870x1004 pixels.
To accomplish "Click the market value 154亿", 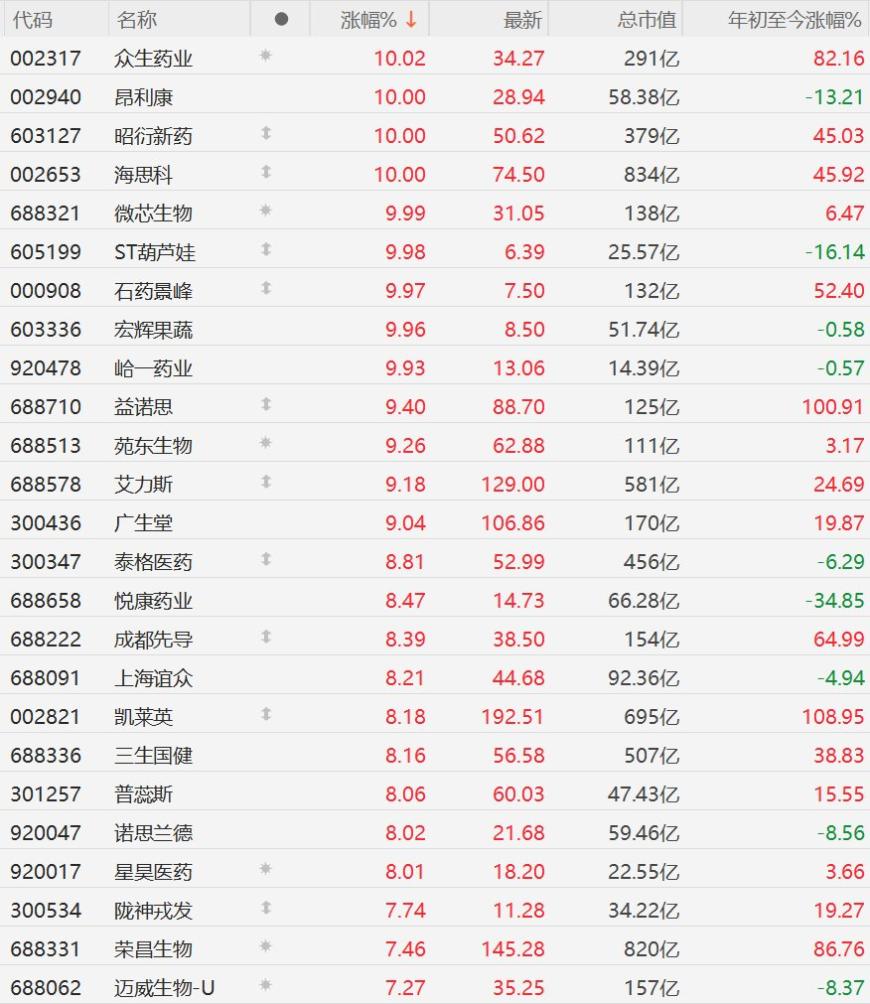I will [x=652, y=639].
